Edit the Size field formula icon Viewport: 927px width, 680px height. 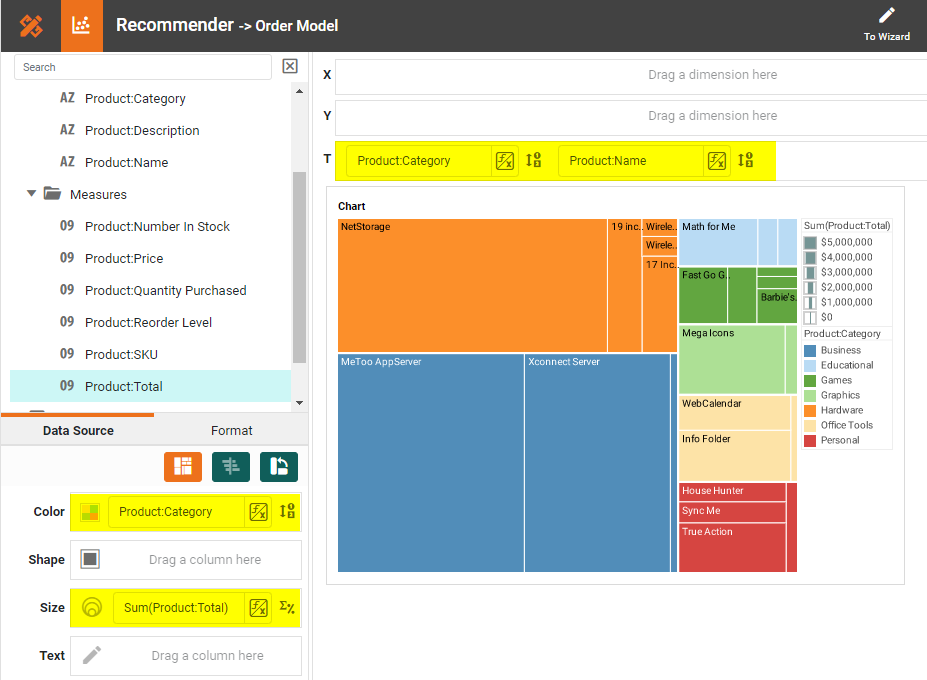[x=258, y=607]
